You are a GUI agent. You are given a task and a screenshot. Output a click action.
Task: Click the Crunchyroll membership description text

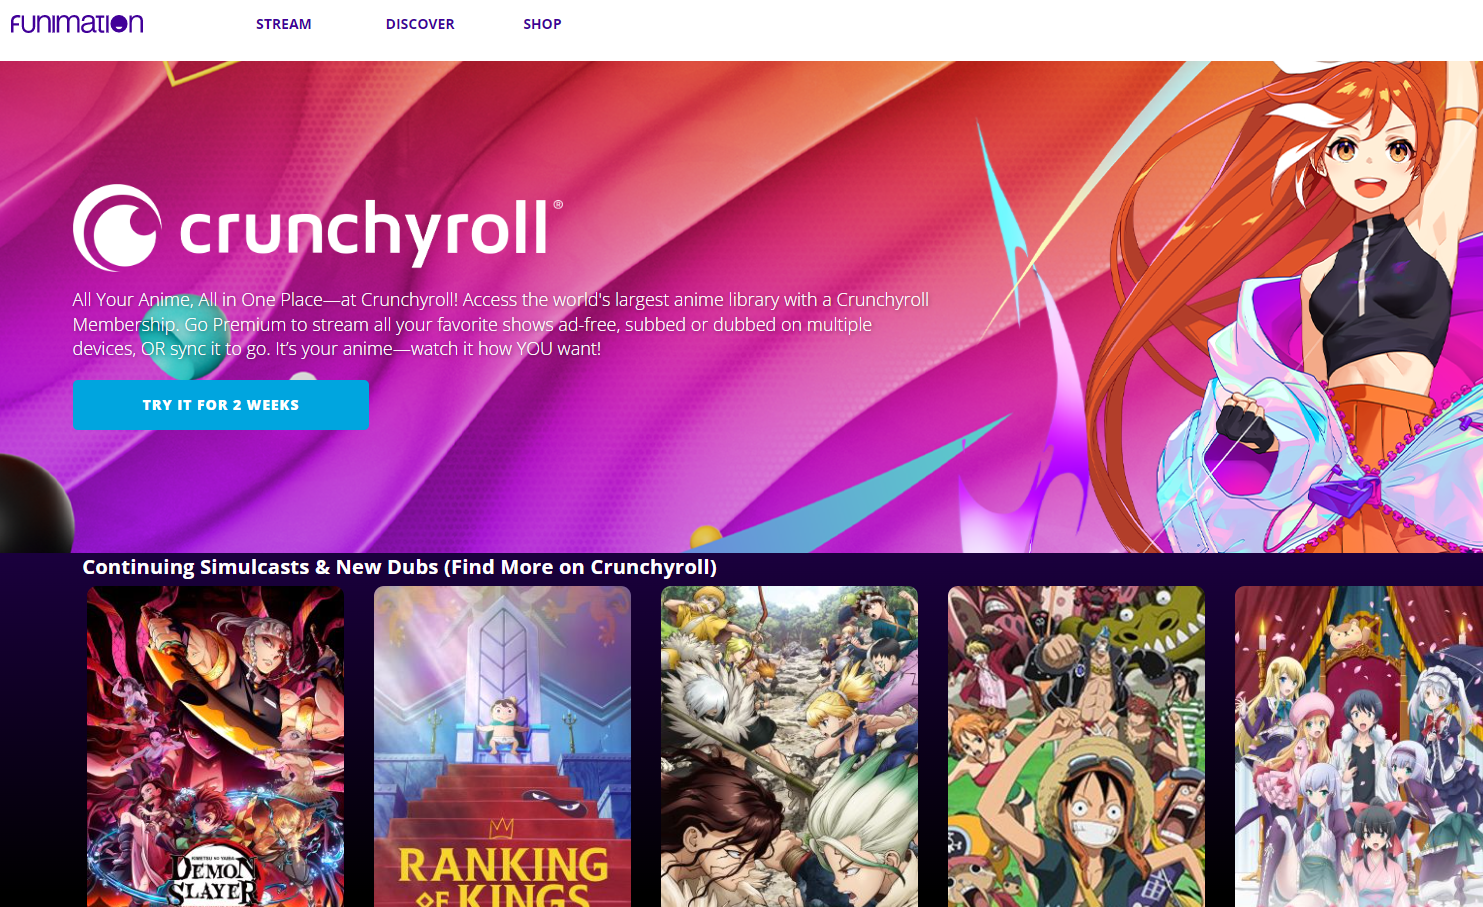[x=500, y=324]
